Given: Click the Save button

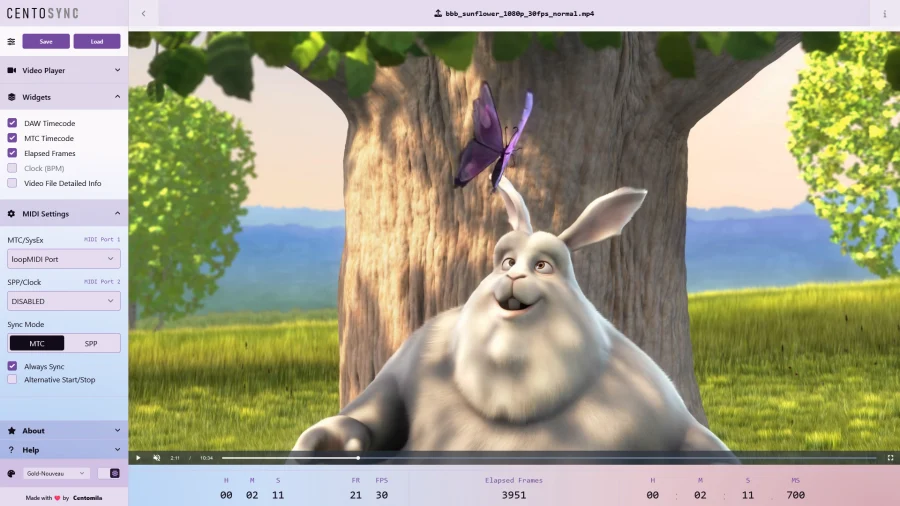Looking at the screenshot, I should point(46,41).
